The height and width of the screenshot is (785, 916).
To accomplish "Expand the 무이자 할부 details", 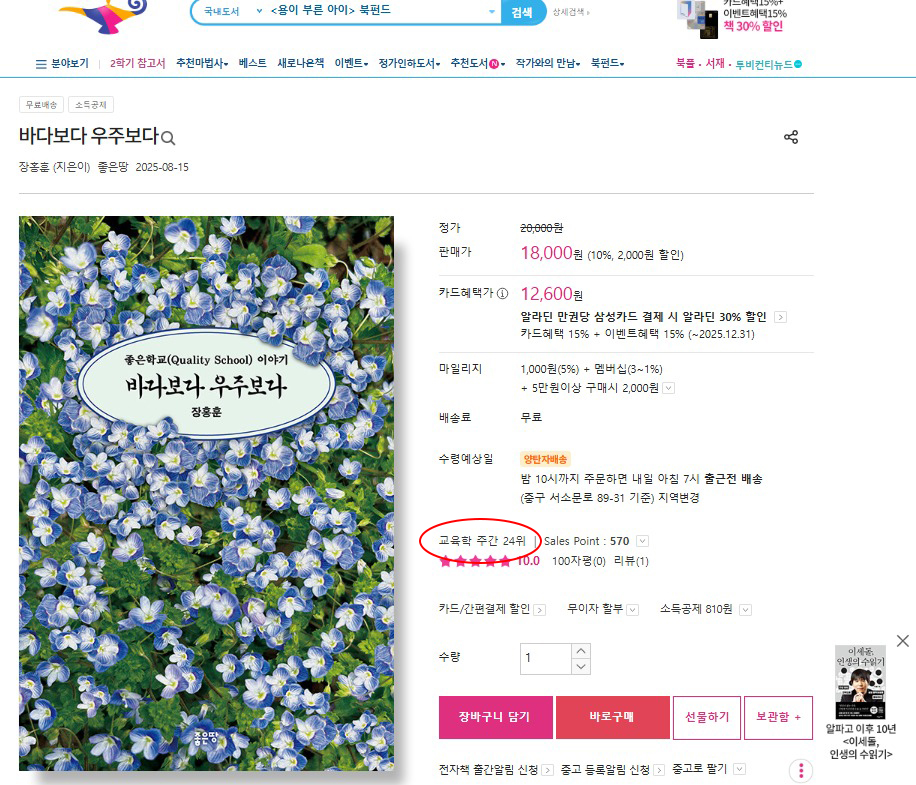I will (632, 610).
